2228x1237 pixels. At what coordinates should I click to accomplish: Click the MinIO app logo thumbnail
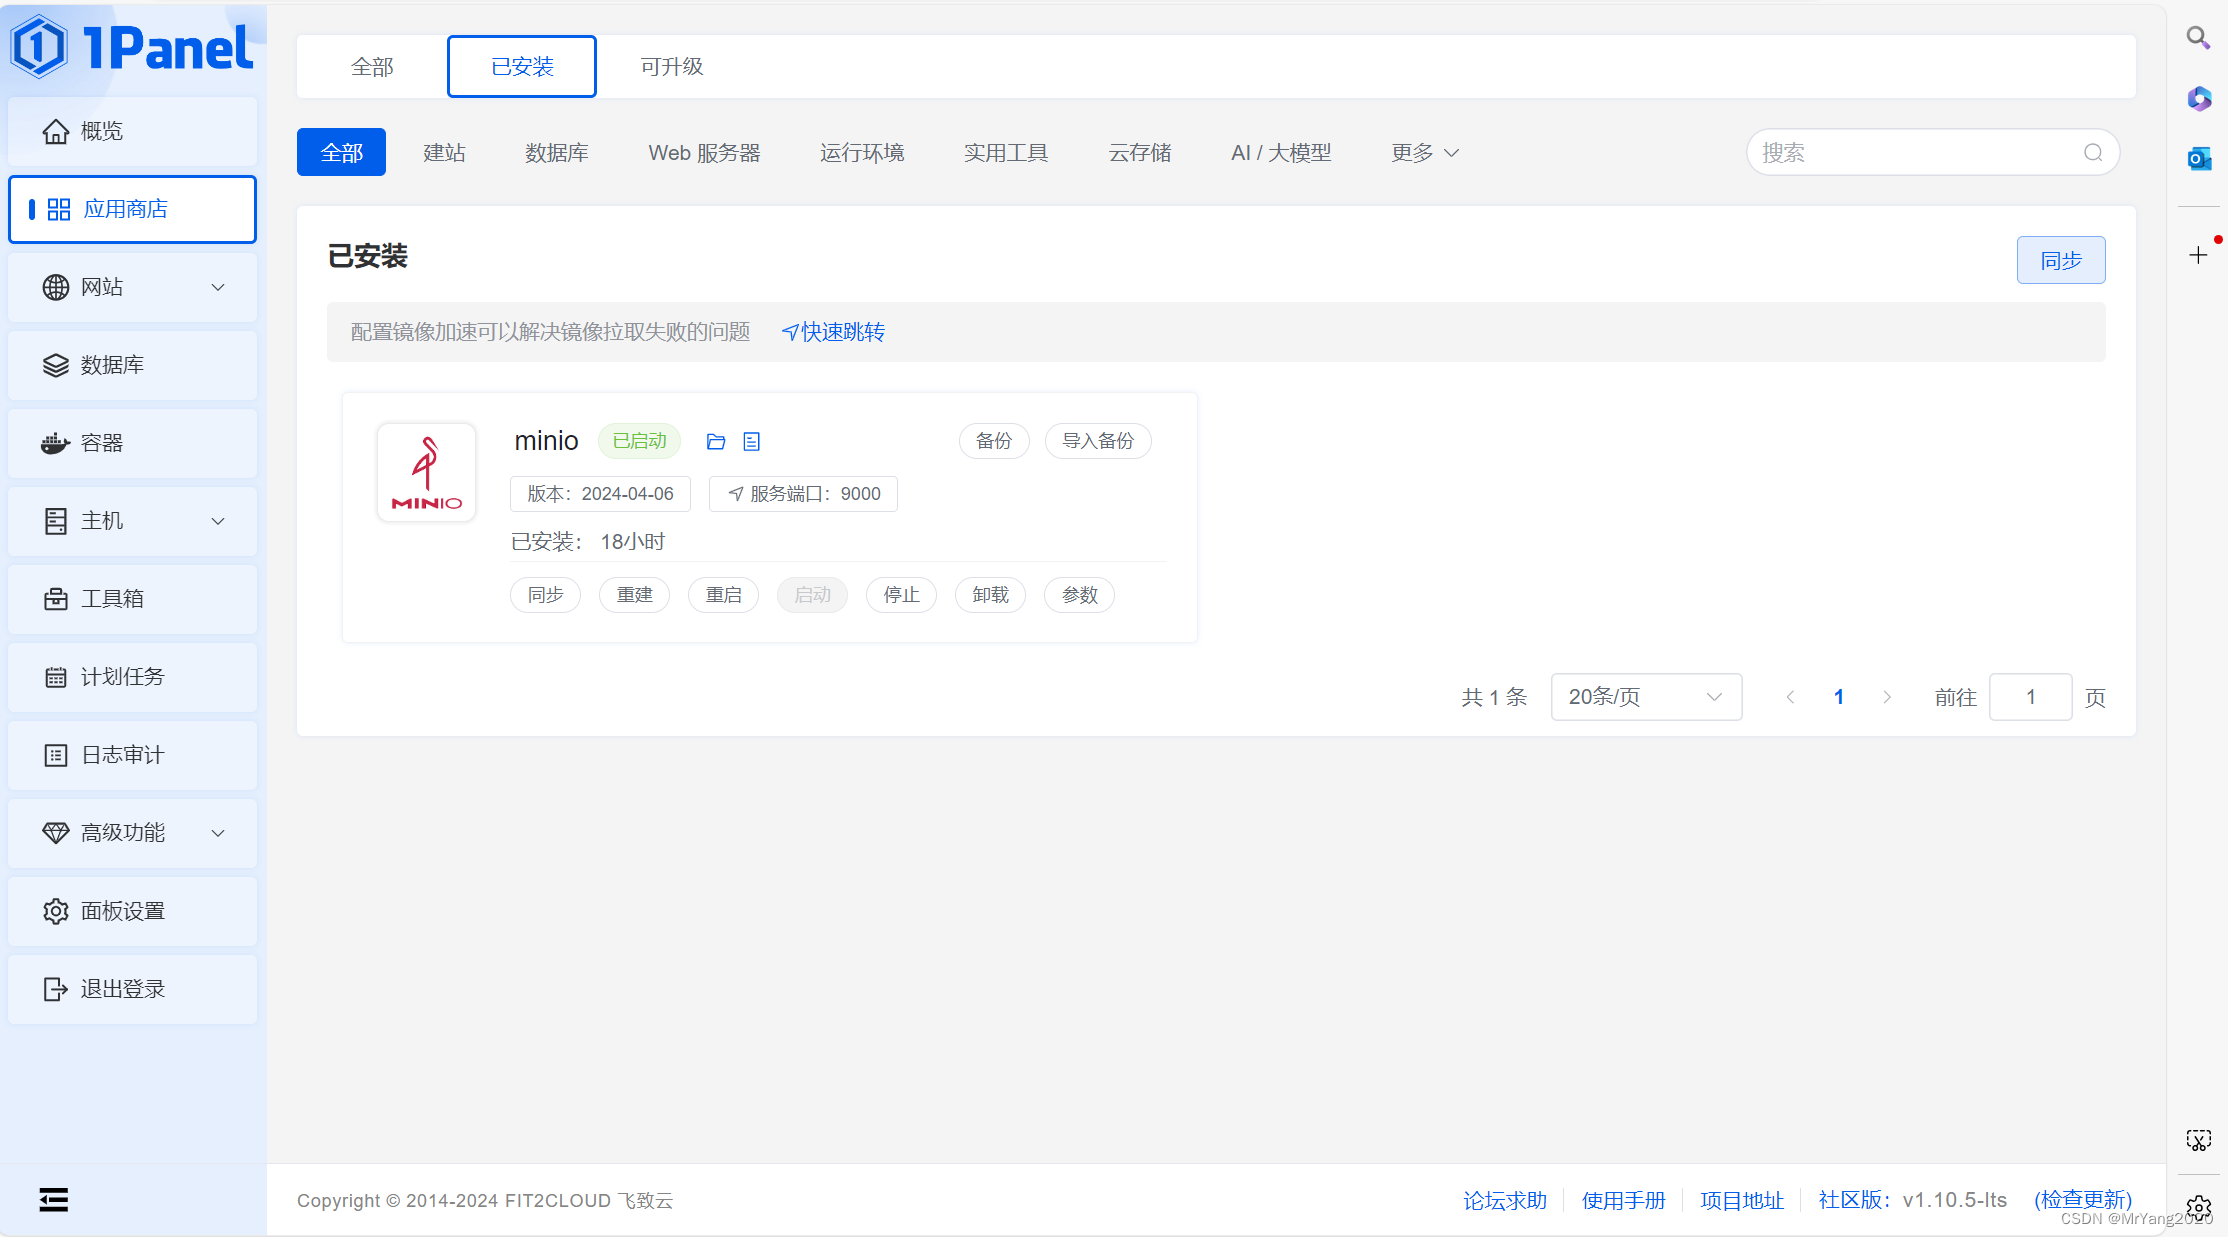[426, 472]
